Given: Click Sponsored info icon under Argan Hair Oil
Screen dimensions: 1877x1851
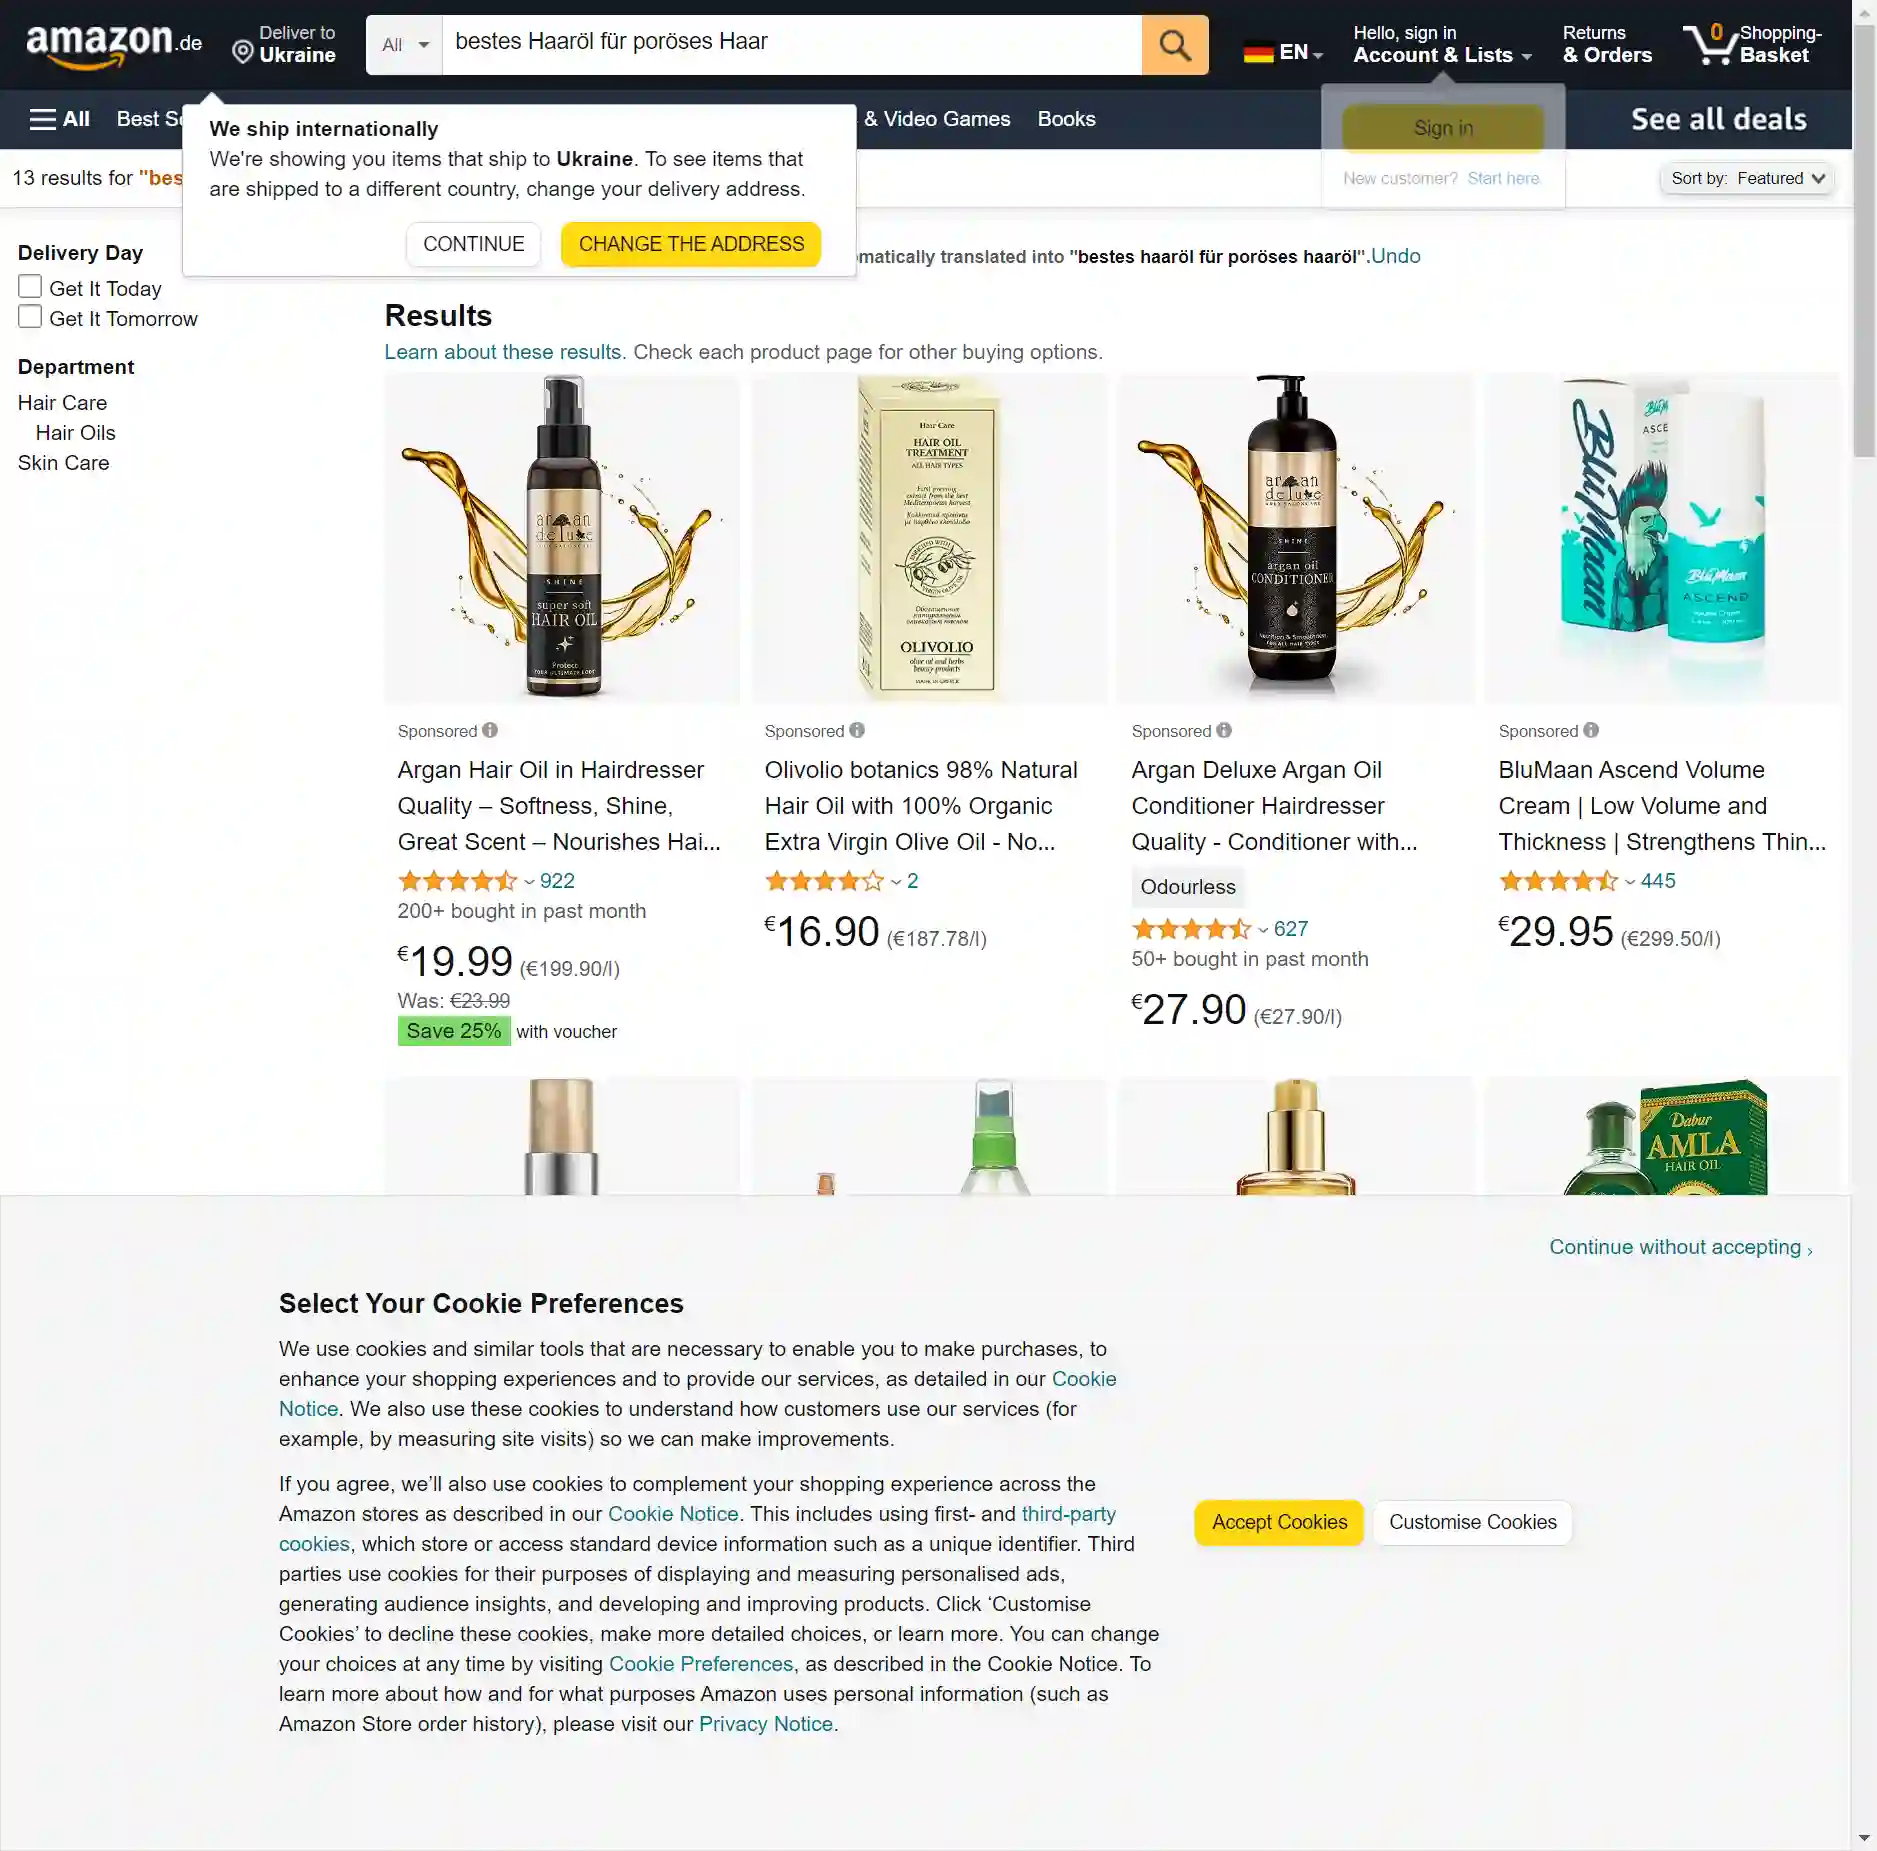Looking at the screenshot, I should click(x=490, y=730).
